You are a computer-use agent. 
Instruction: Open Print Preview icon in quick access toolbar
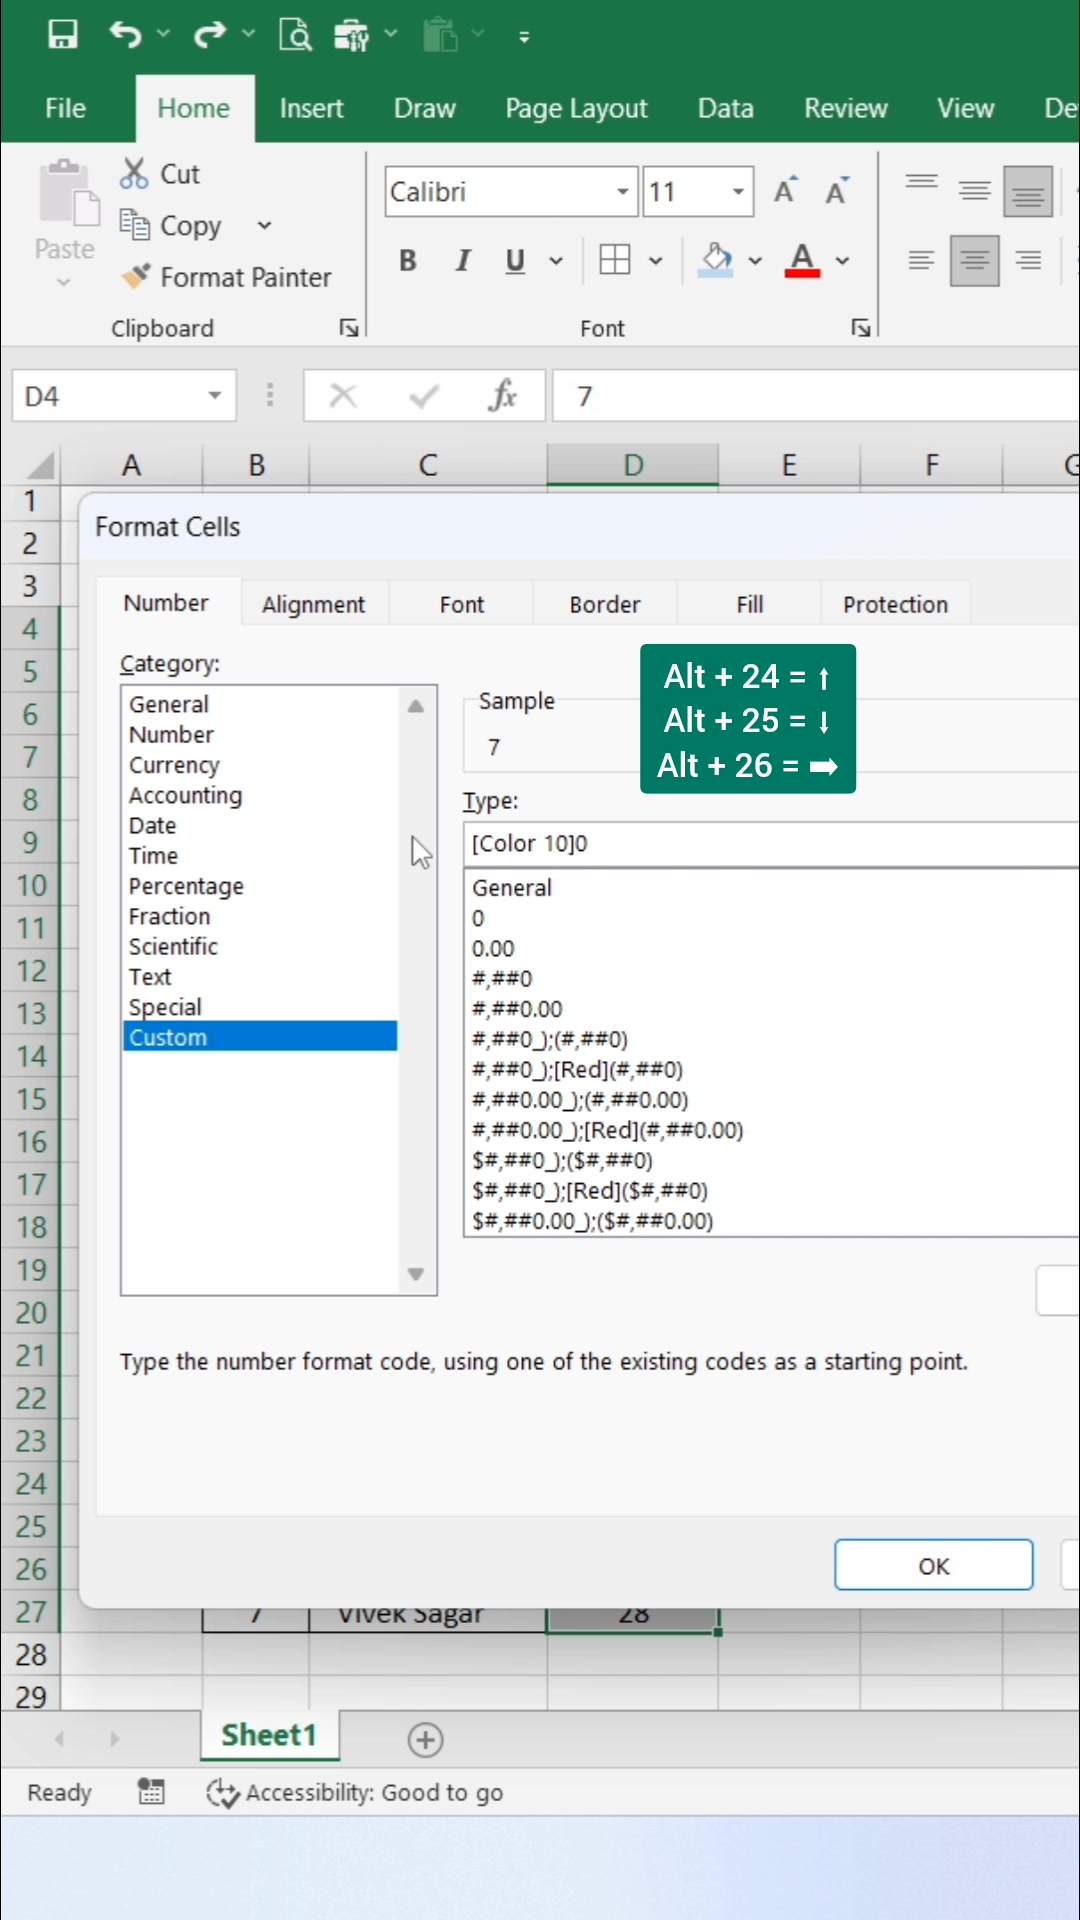click(x=295, y=35)
